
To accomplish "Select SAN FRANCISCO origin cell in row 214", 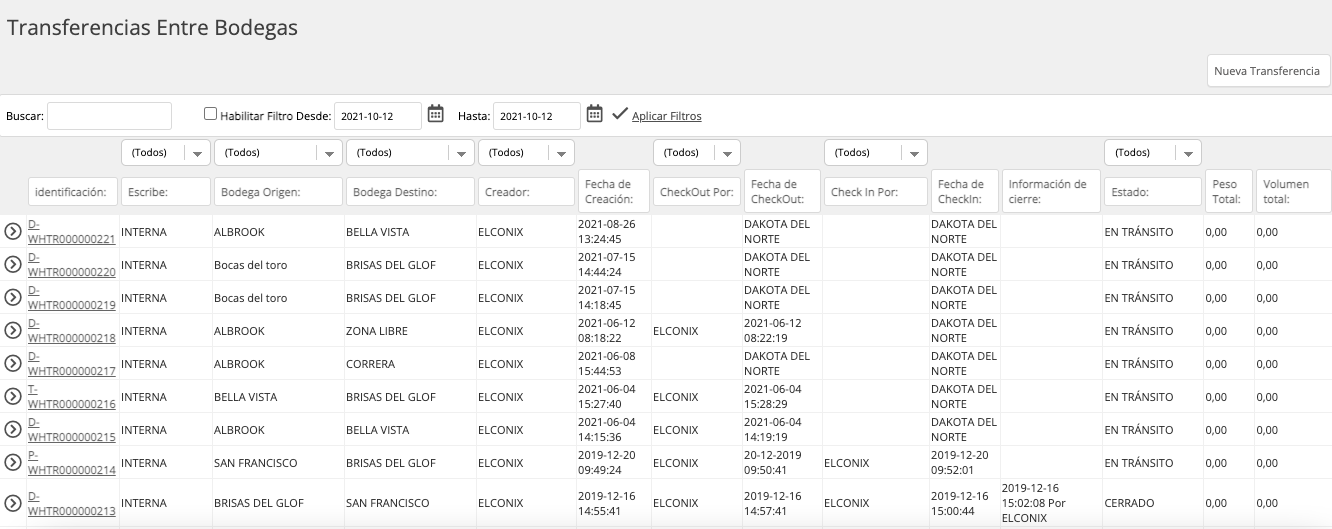I will (256, 463).
